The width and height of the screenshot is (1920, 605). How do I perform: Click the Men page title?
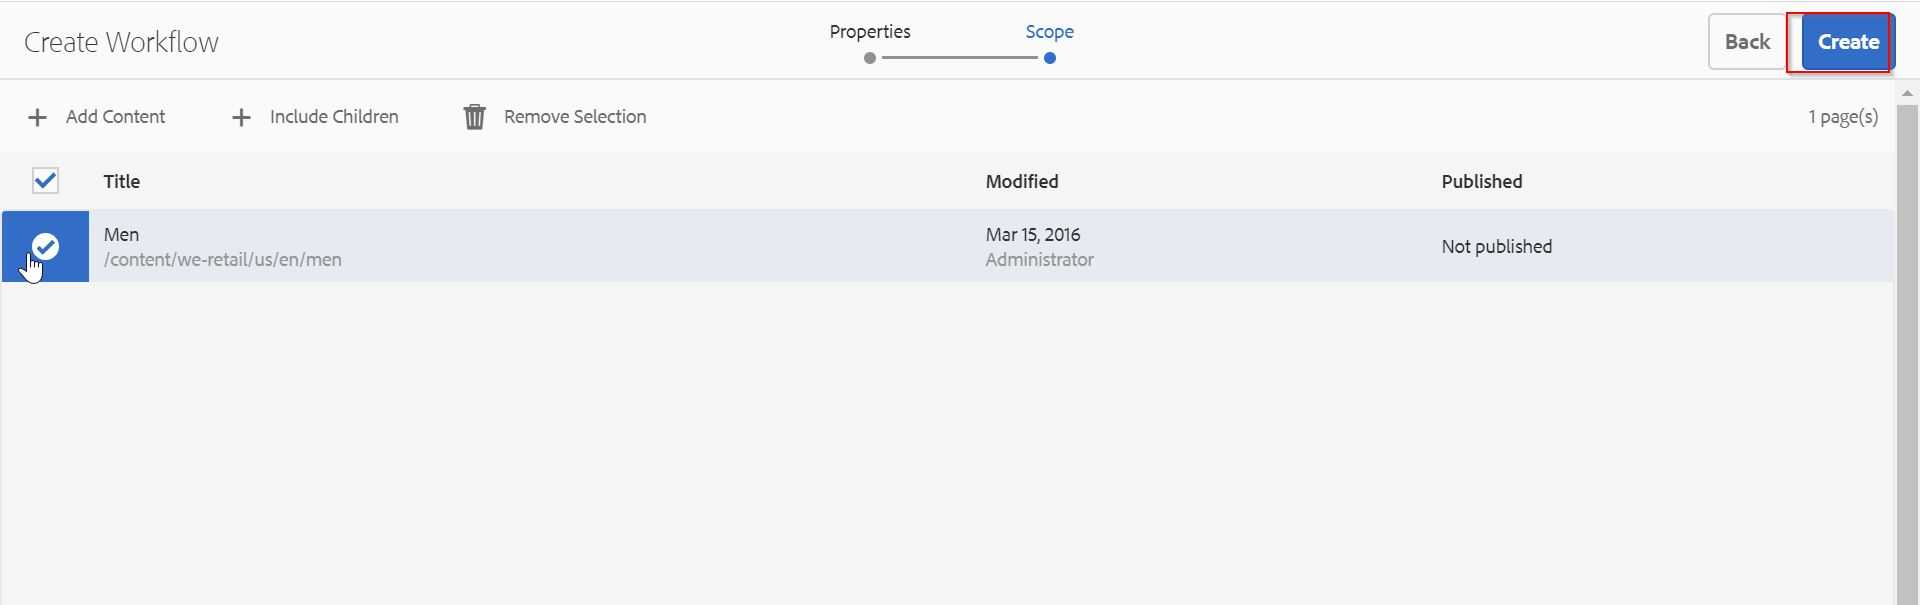[121, 235]
